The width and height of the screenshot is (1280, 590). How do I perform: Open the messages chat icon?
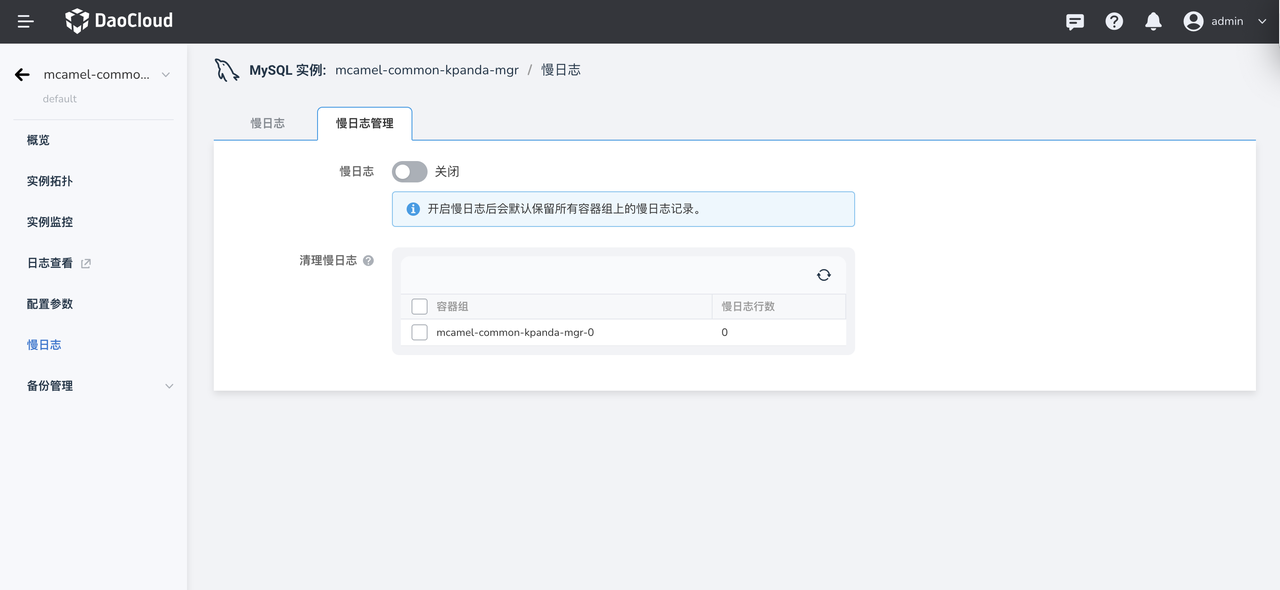pos(1075,21)
